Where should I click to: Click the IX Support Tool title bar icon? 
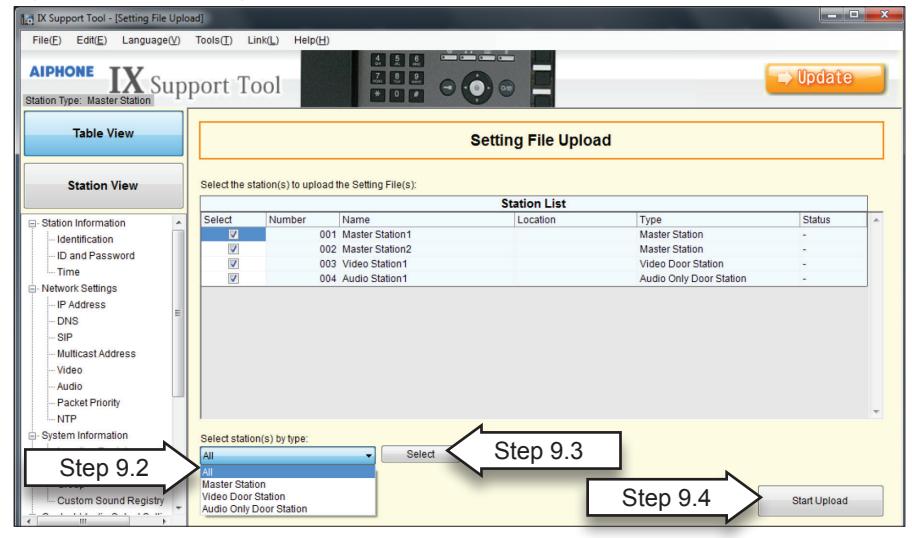point(27,19)
